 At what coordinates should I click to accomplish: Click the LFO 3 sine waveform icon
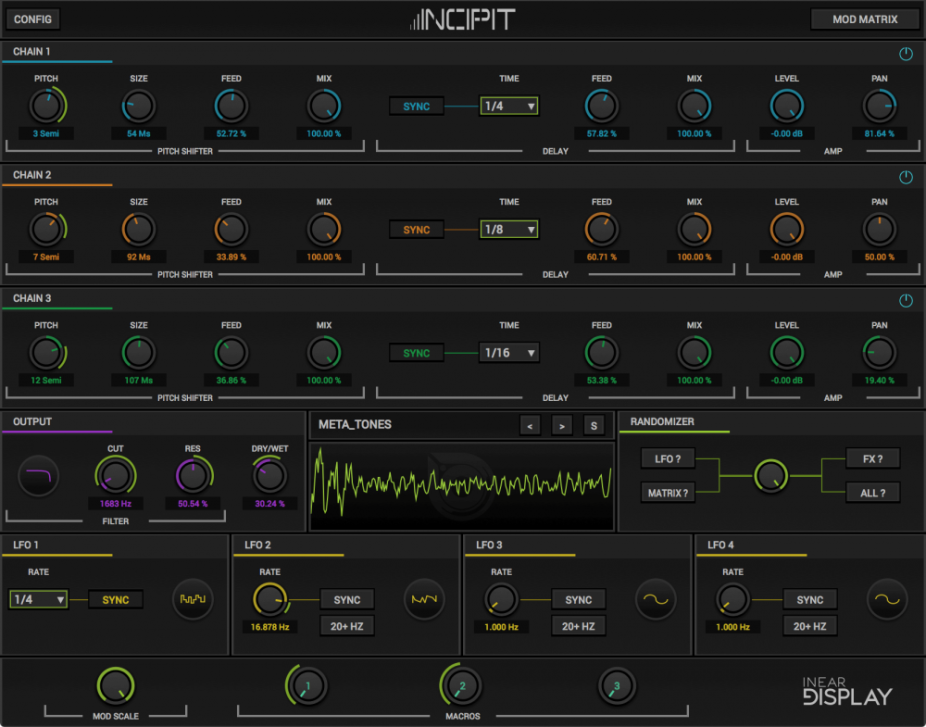[656, 600]
